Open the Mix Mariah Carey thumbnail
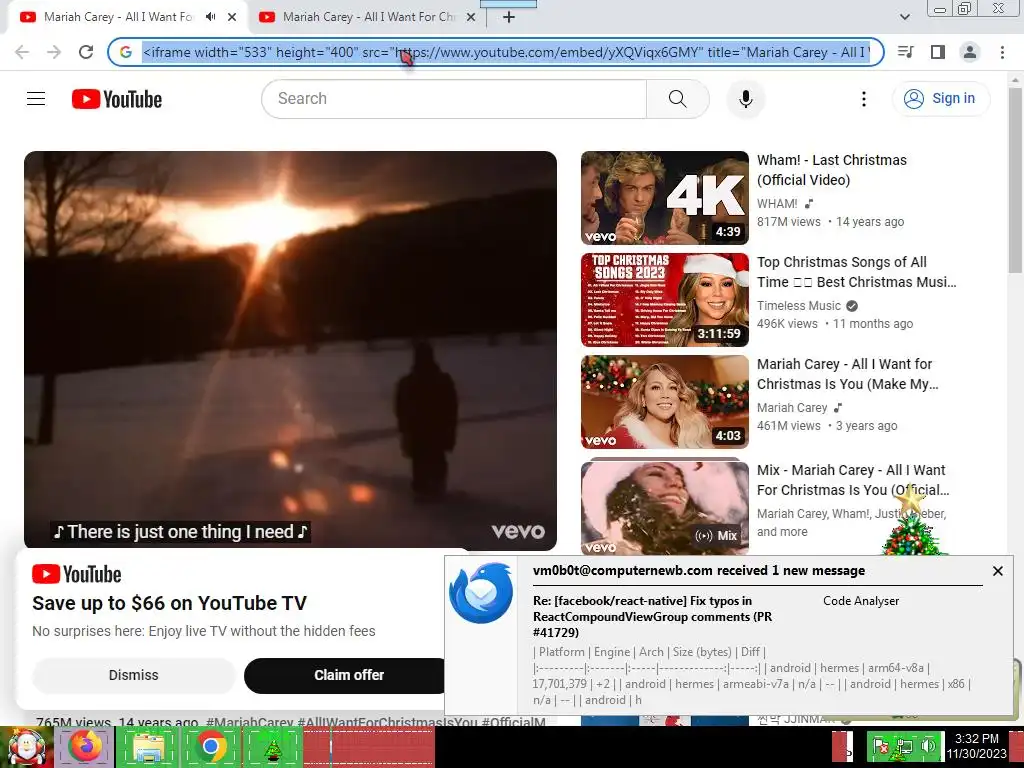This screenshot has height=768, width=1024. pos(665,507)
